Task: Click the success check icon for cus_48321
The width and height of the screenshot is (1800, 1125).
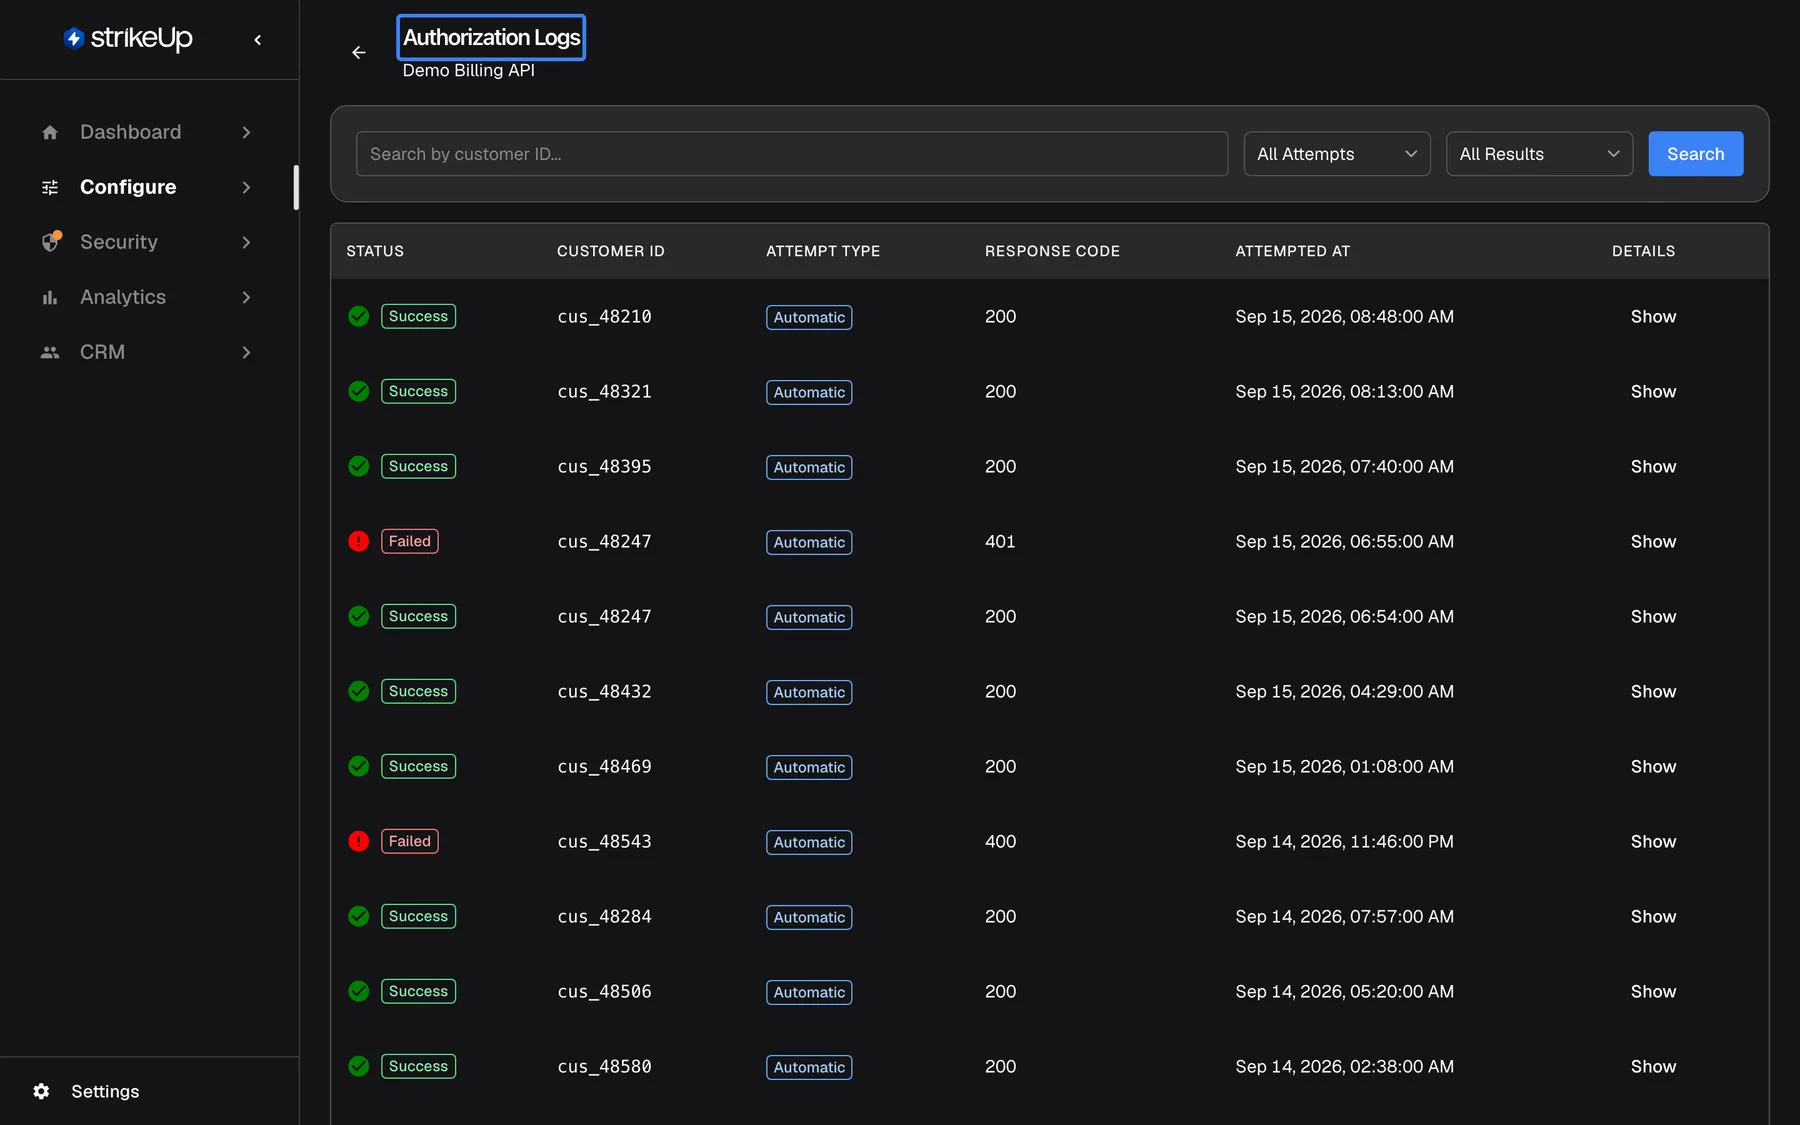Action: tap(359, 391)
